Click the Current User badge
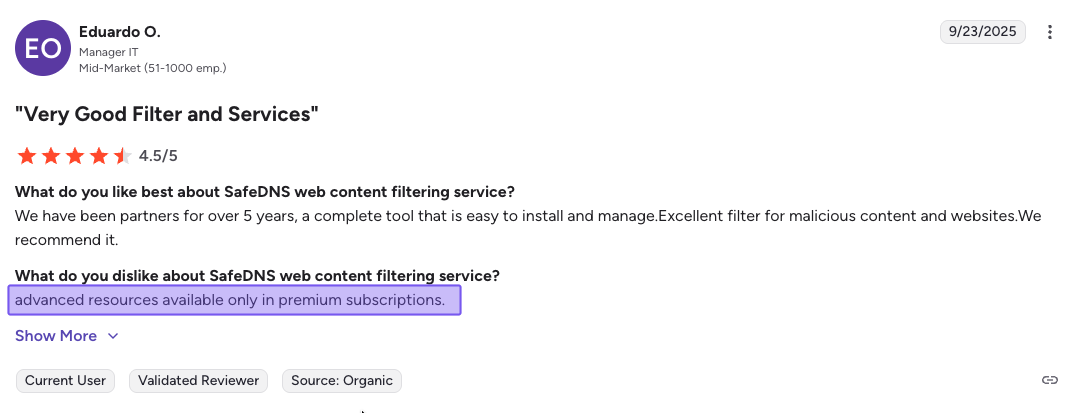 (x=66, y=380)
